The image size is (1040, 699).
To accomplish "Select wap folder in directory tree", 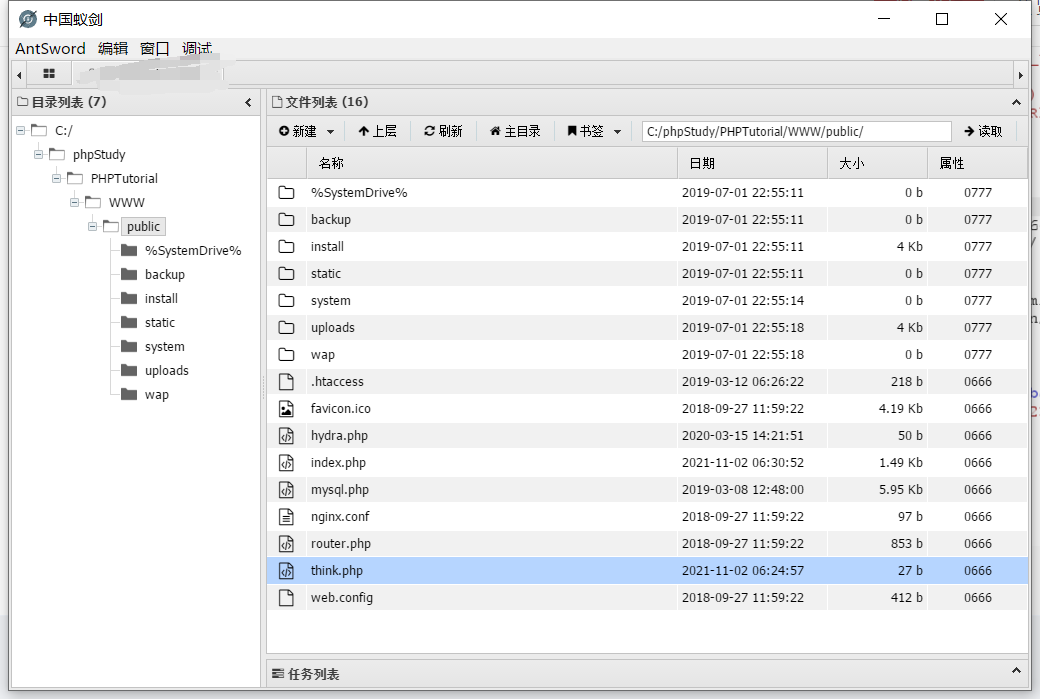I will click(157, 395).
